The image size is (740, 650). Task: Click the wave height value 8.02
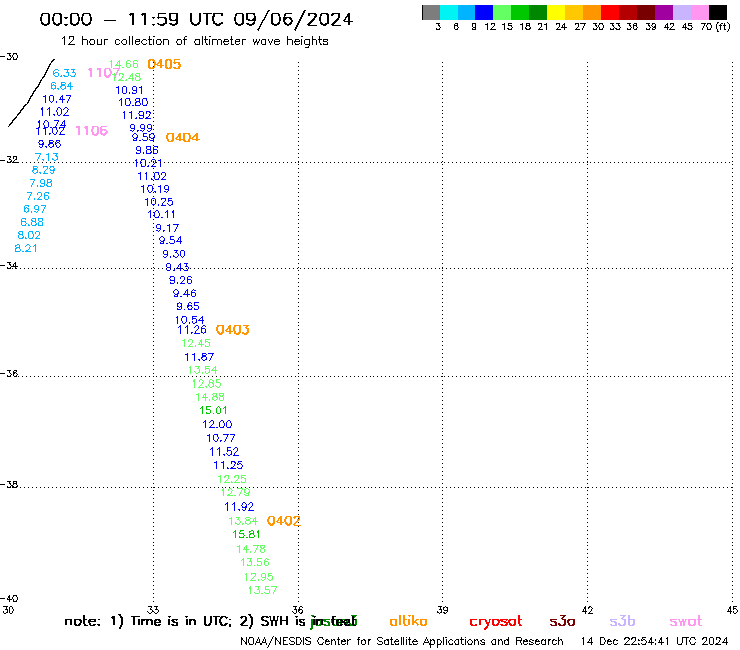pyautogui.click(x=29, y=235)
